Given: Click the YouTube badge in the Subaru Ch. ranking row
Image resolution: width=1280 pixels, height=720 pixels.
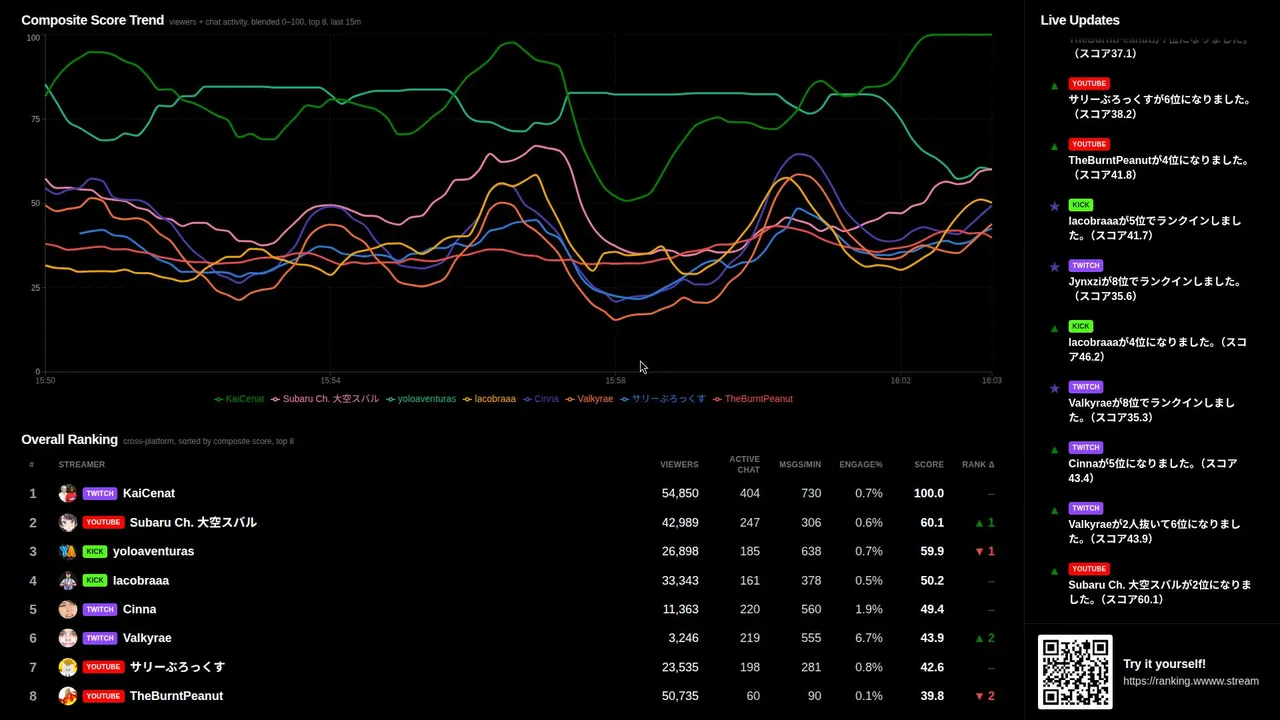Looking at the screenshot, I should [103, 522].
